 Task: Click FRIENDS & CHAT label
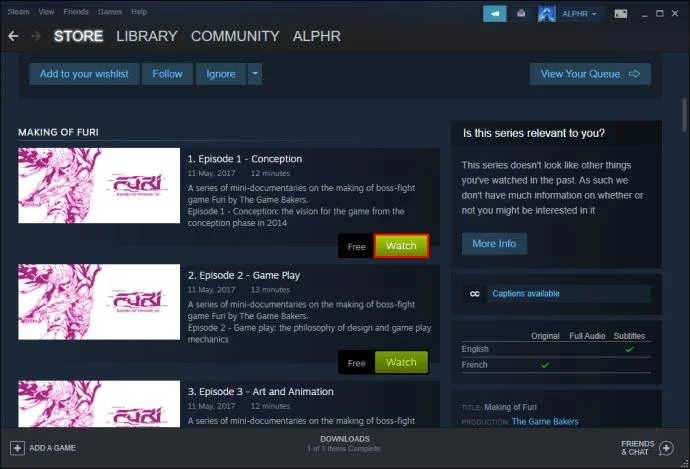pos(638,448)
